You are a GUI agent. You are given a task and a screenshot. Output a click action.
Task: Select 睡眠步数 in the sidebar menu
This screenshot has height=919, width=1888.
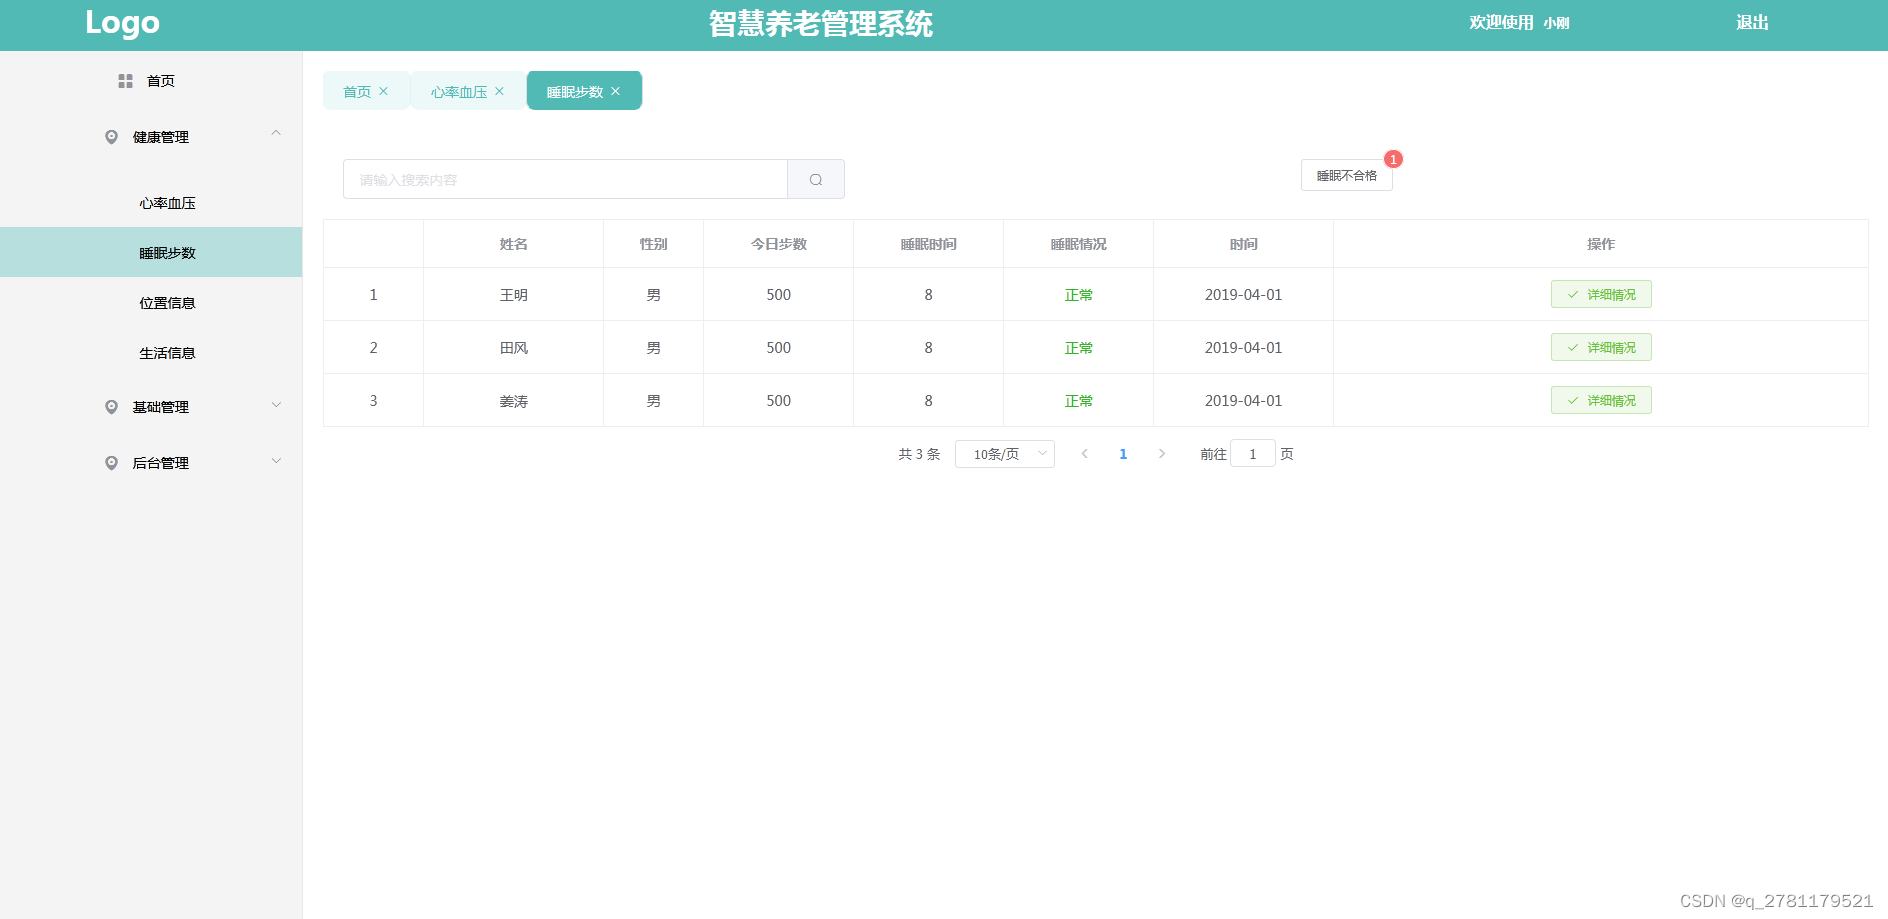[151, 252]
